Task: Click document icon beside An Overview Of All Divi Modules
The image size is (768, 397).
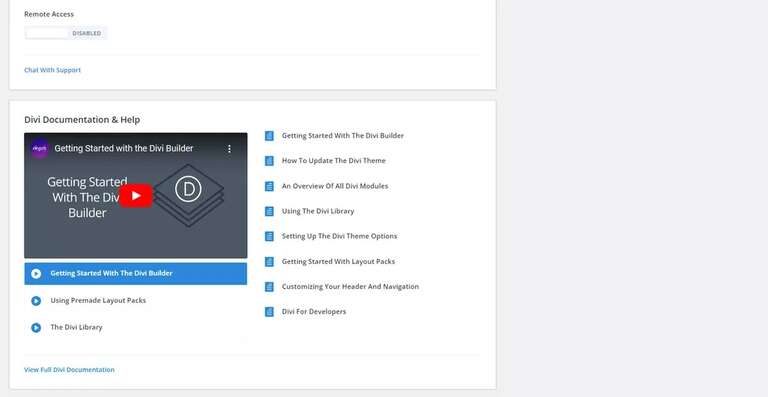Action: pyautogui.click(x=269, y=186)
